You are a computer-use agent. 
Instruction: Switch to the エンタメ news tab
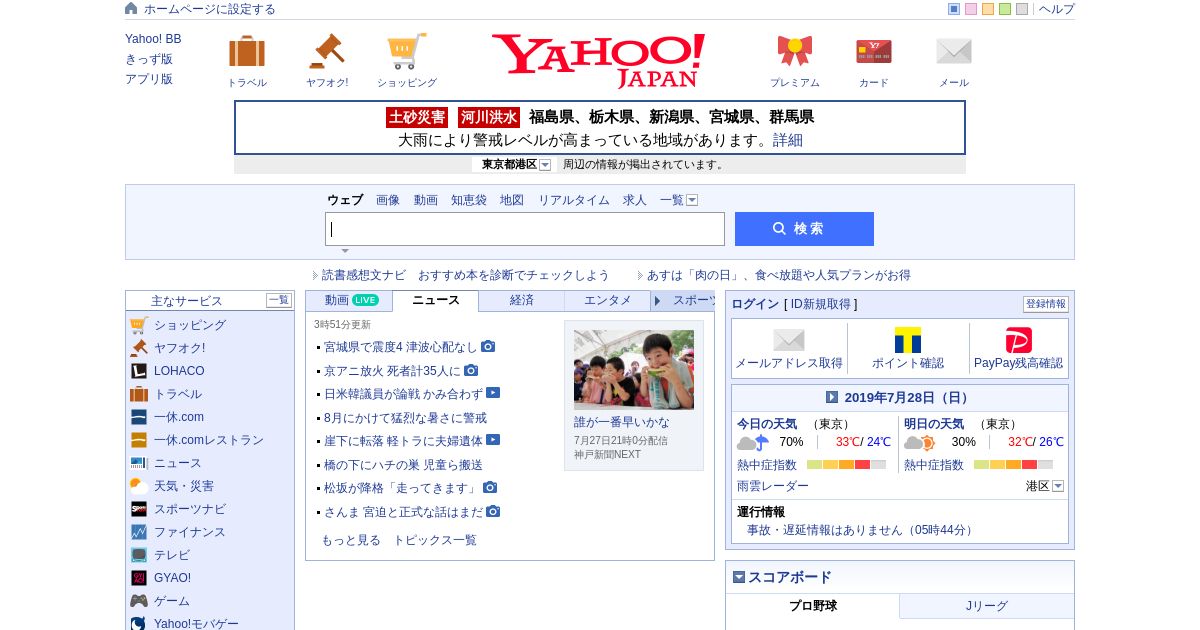(608, 300)
